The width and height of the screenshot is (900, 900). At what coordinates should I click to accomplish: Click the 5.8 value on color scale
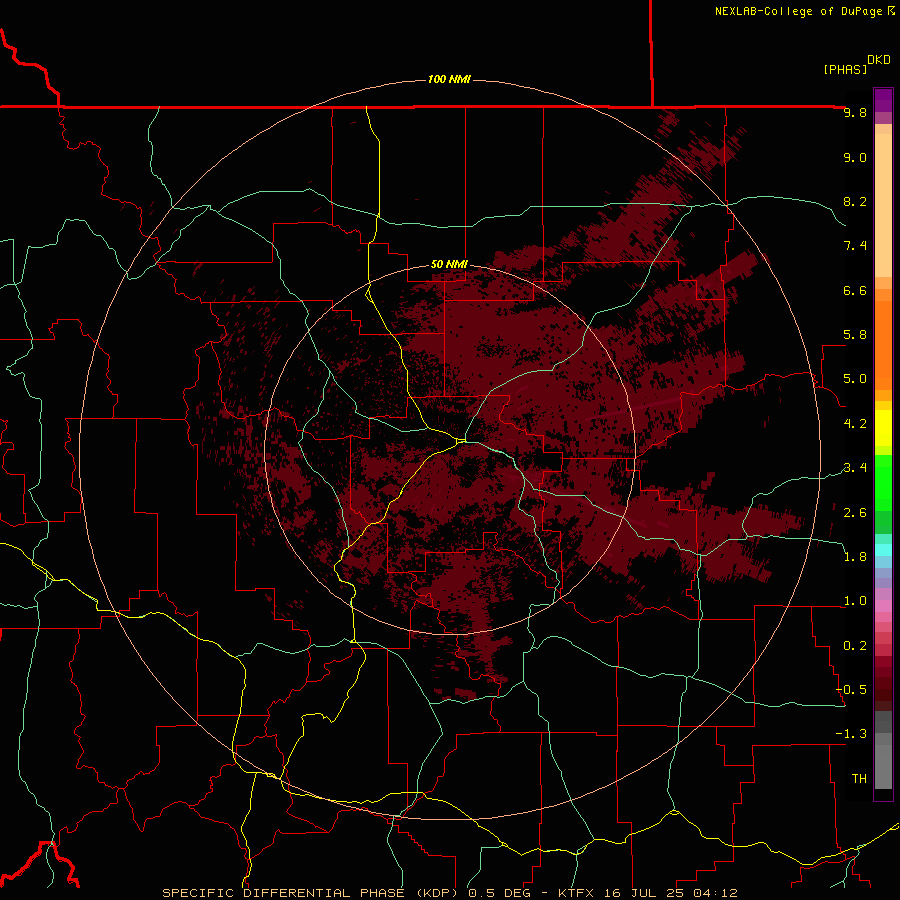point(855,335)
